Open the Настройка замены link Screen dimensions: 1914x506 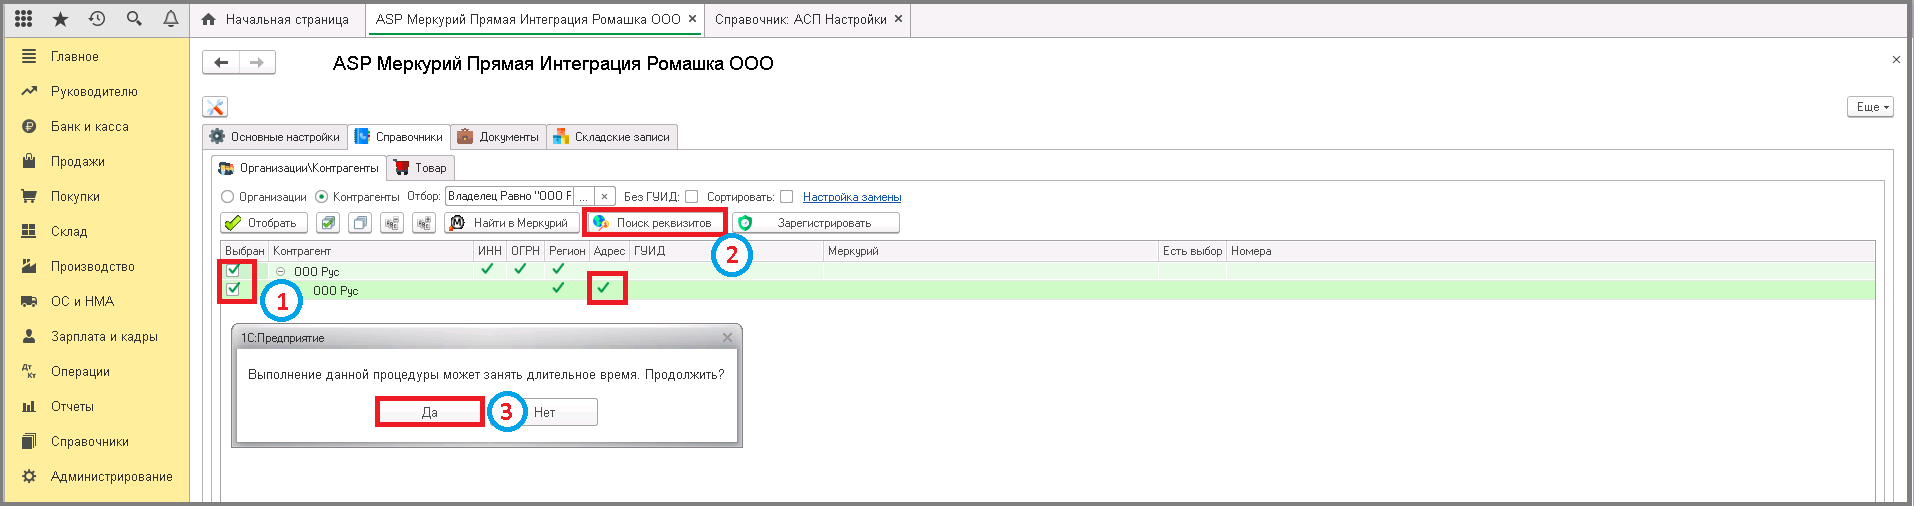click(x=852, y=197)
